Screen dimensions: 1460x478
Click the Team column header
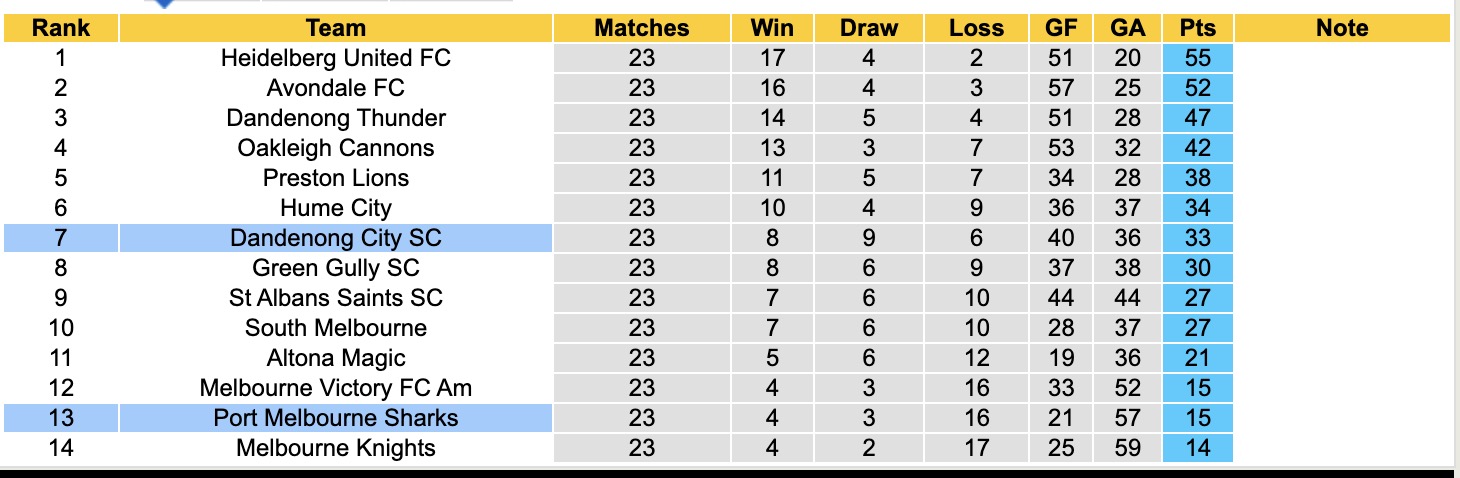pos(336,28)
